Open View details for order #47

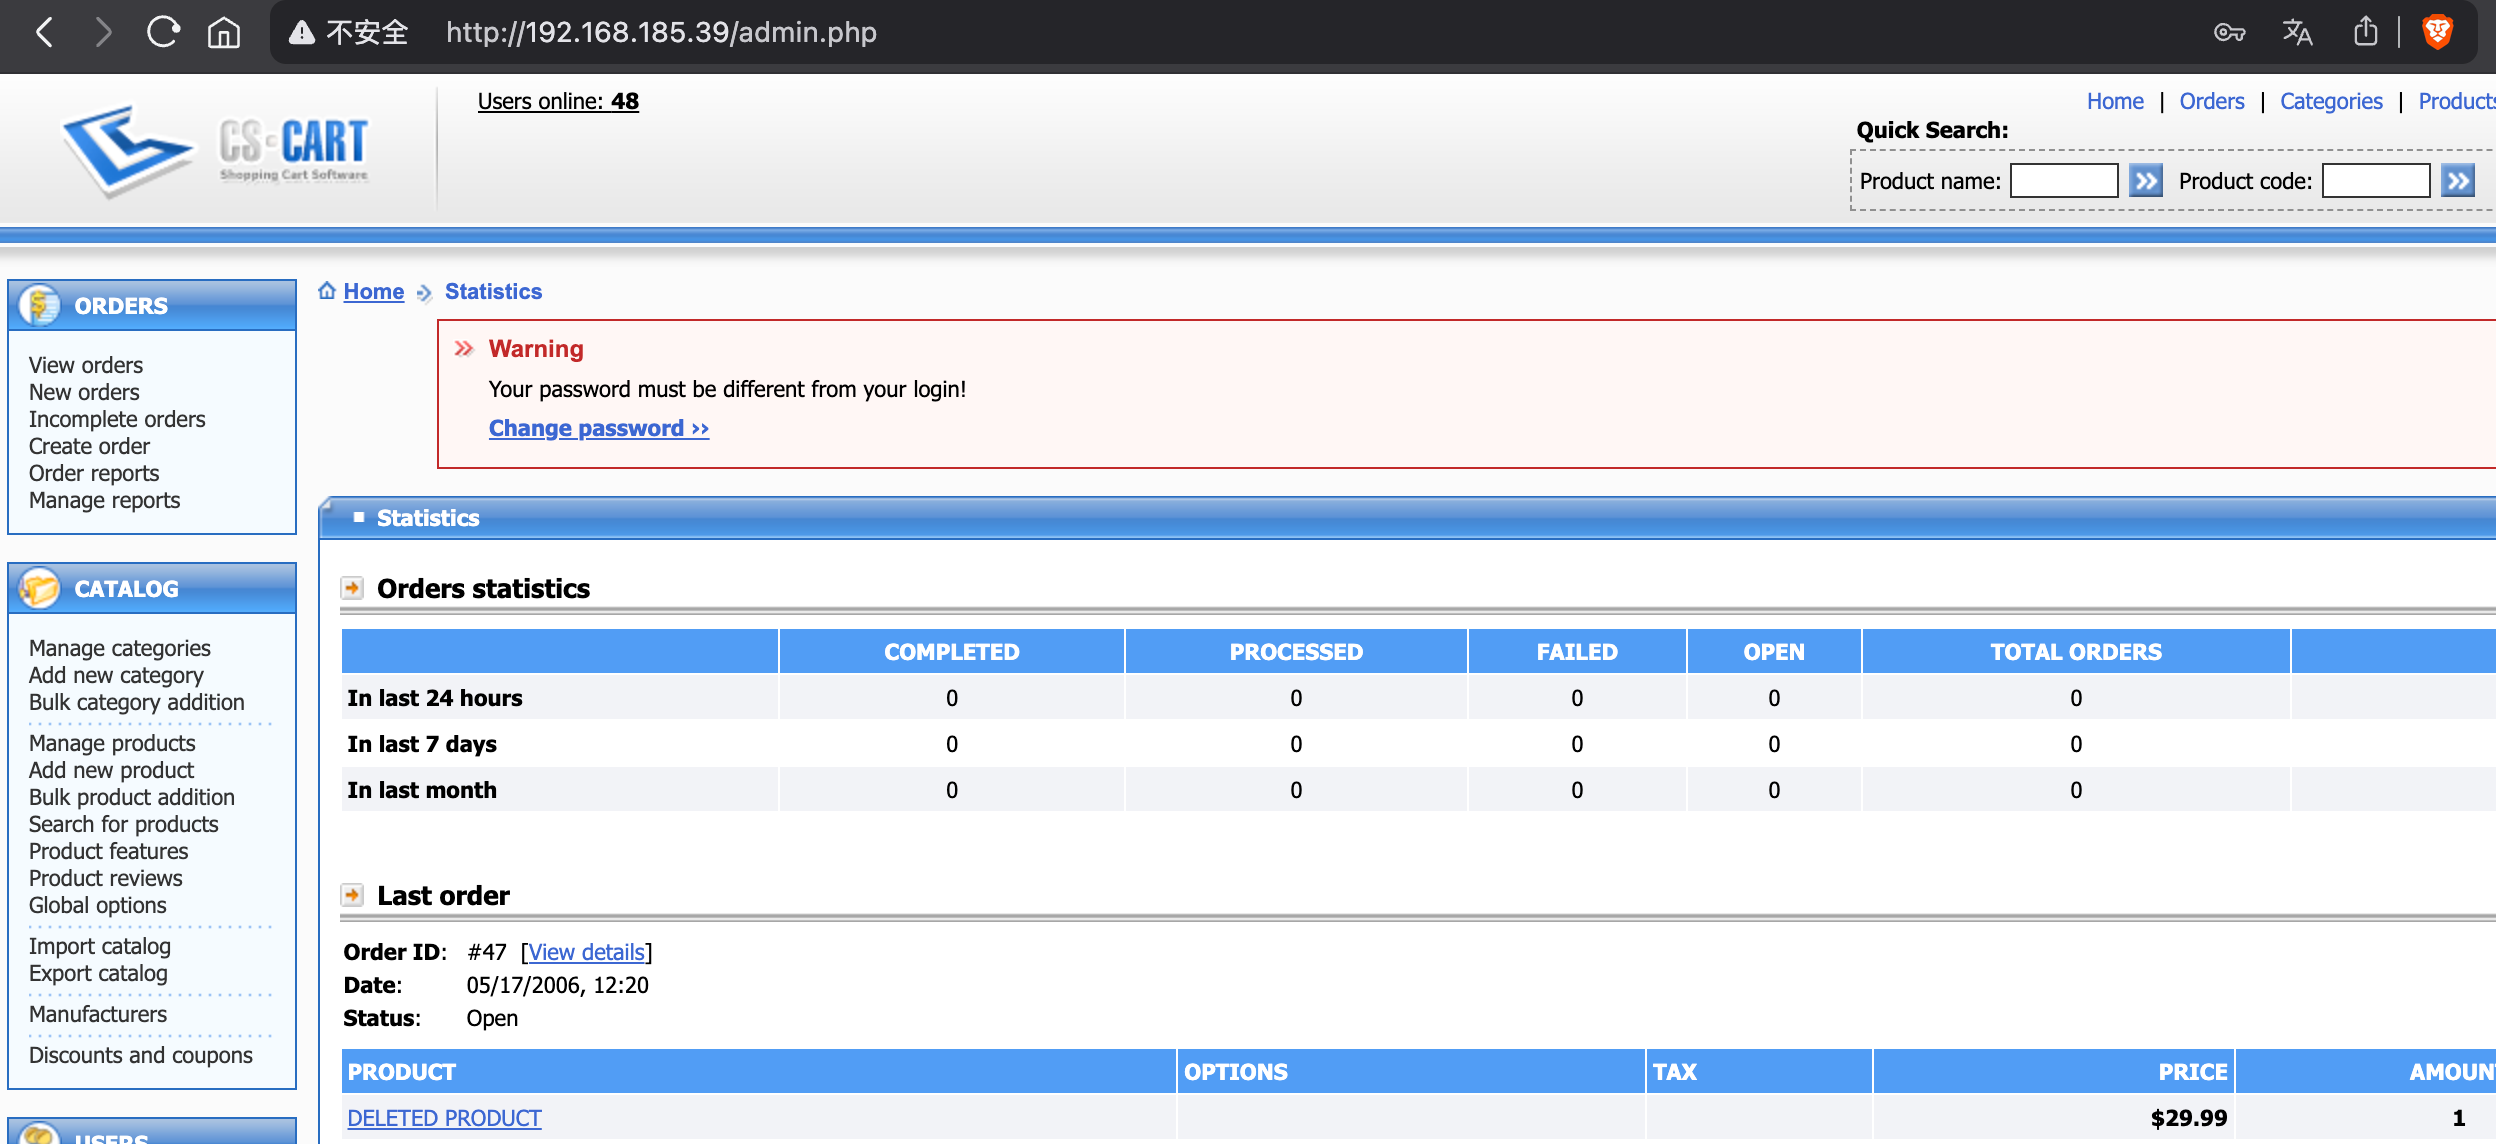(x=586, y=952)
